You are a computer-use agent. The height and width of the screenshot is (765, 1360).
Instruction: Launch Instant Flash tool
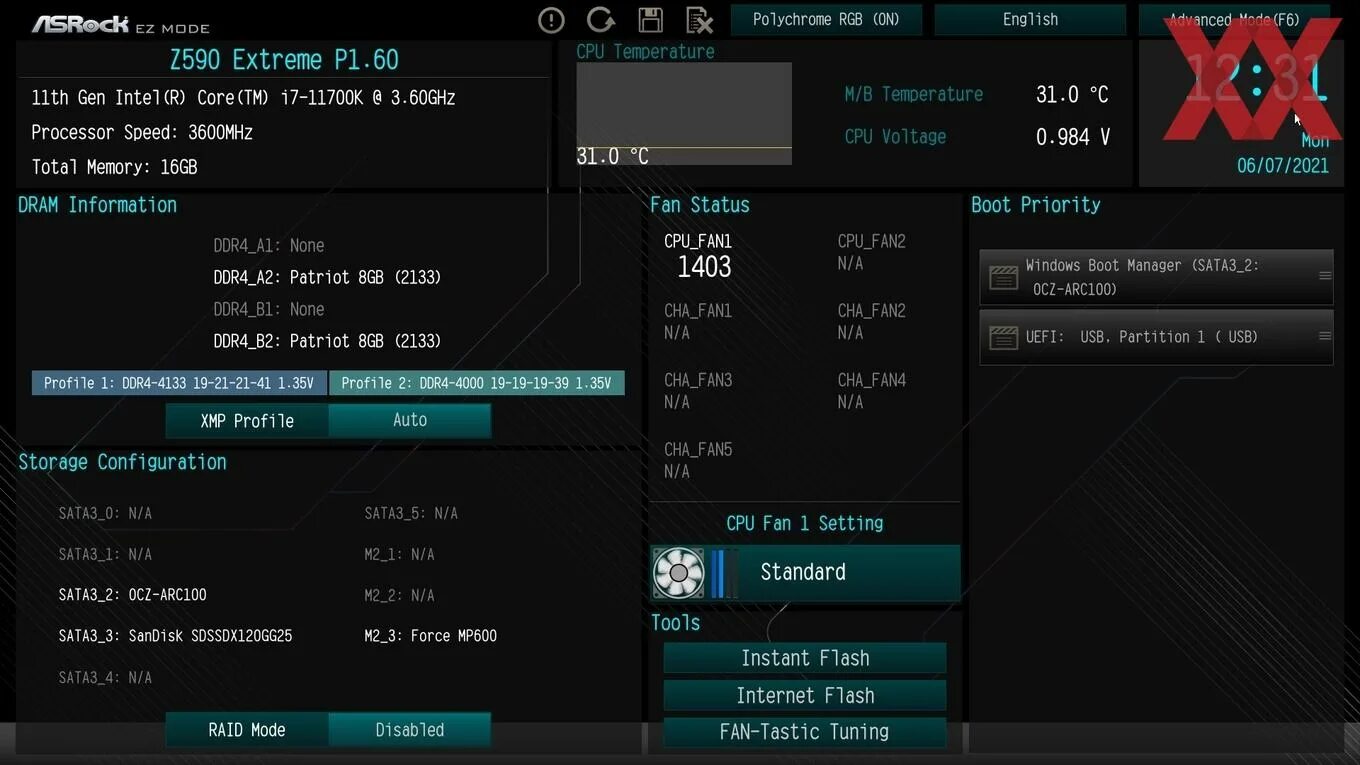coord(805,658)
